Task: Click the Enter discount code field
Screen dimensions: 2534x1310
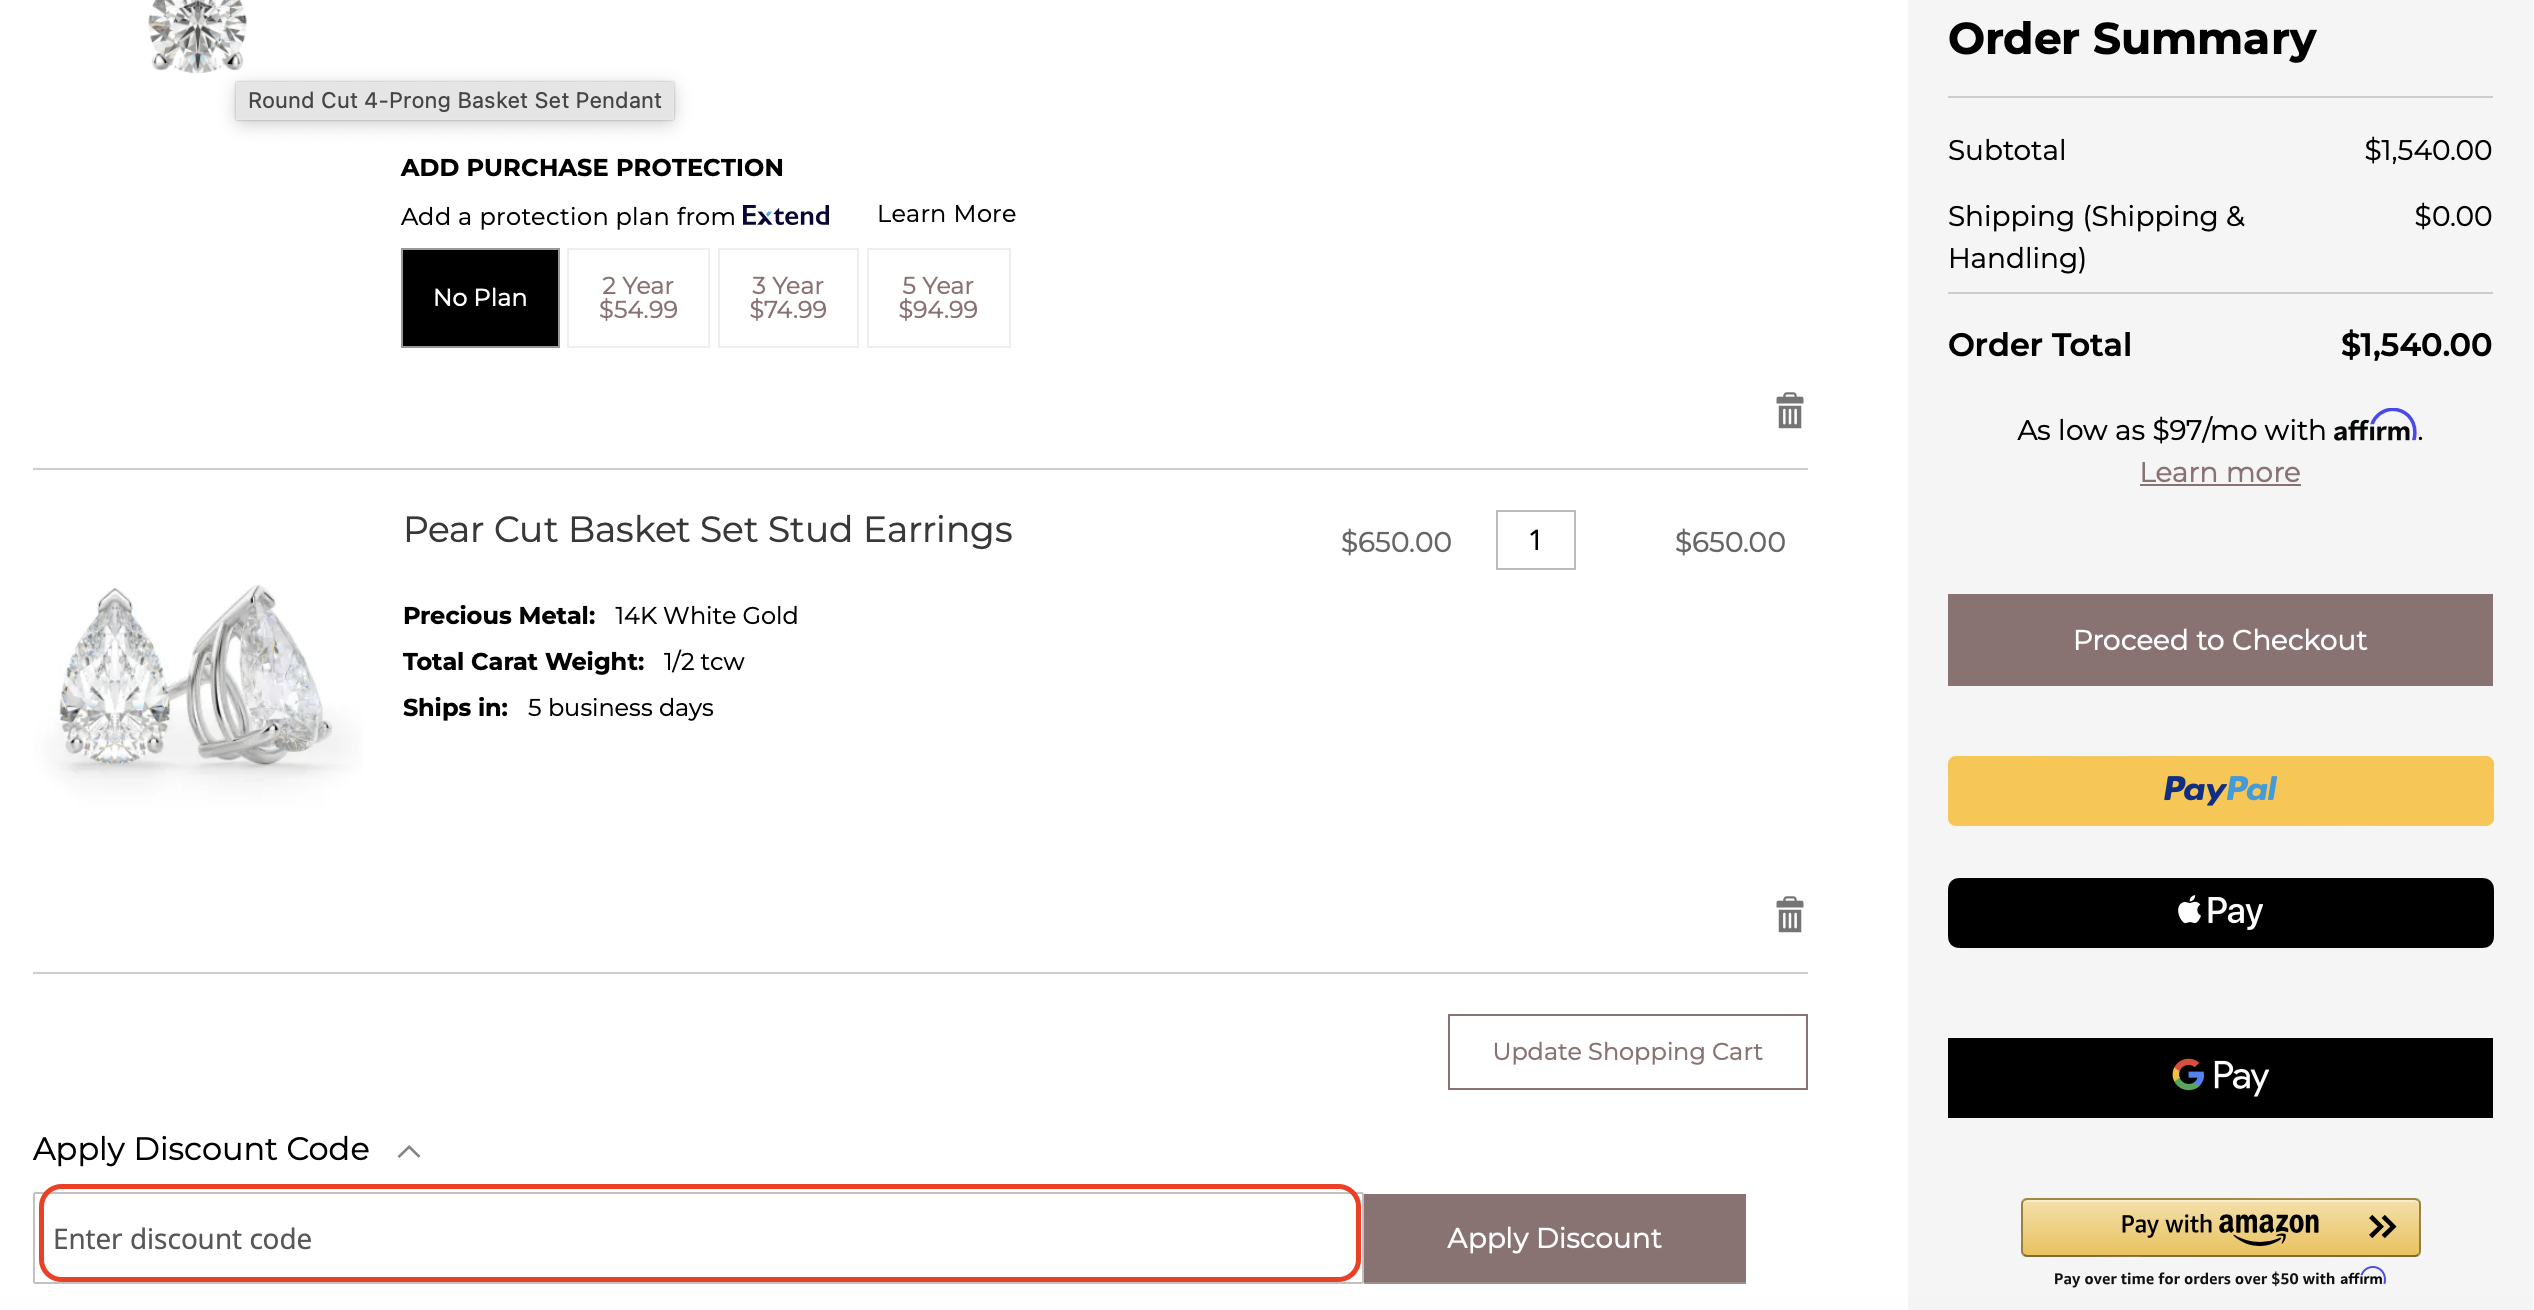Action: [x=700, y=1237]
